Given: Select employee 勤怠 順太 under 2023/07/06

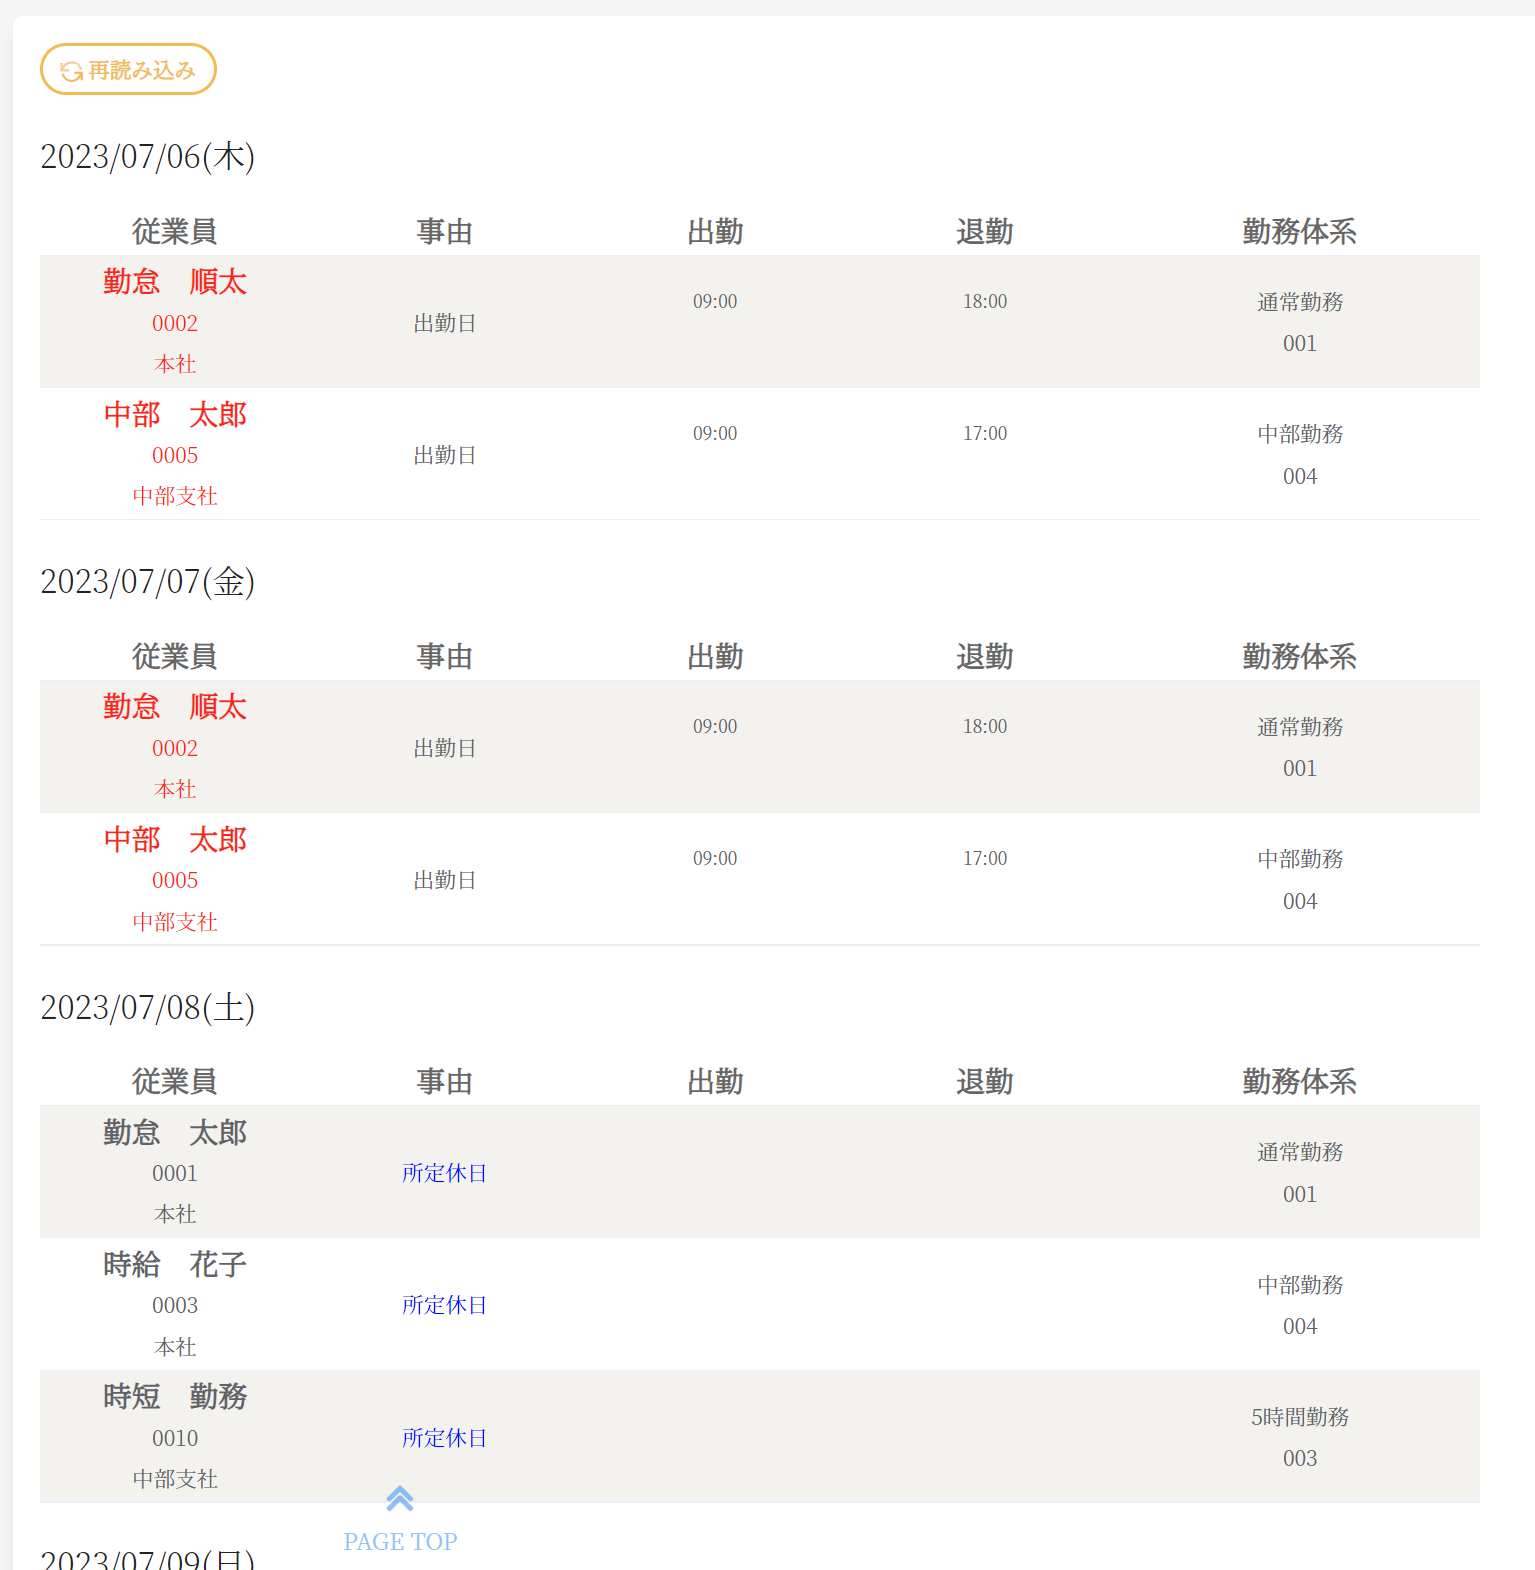Looking at the screenshot, I should [175, 282].
